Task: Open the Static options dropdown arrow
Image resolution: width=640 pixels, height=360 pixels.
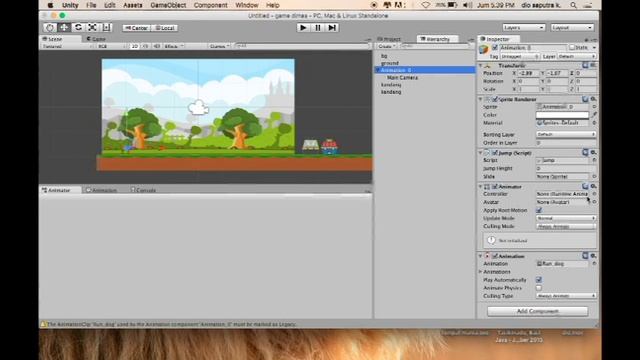Action: click(594, 47)
